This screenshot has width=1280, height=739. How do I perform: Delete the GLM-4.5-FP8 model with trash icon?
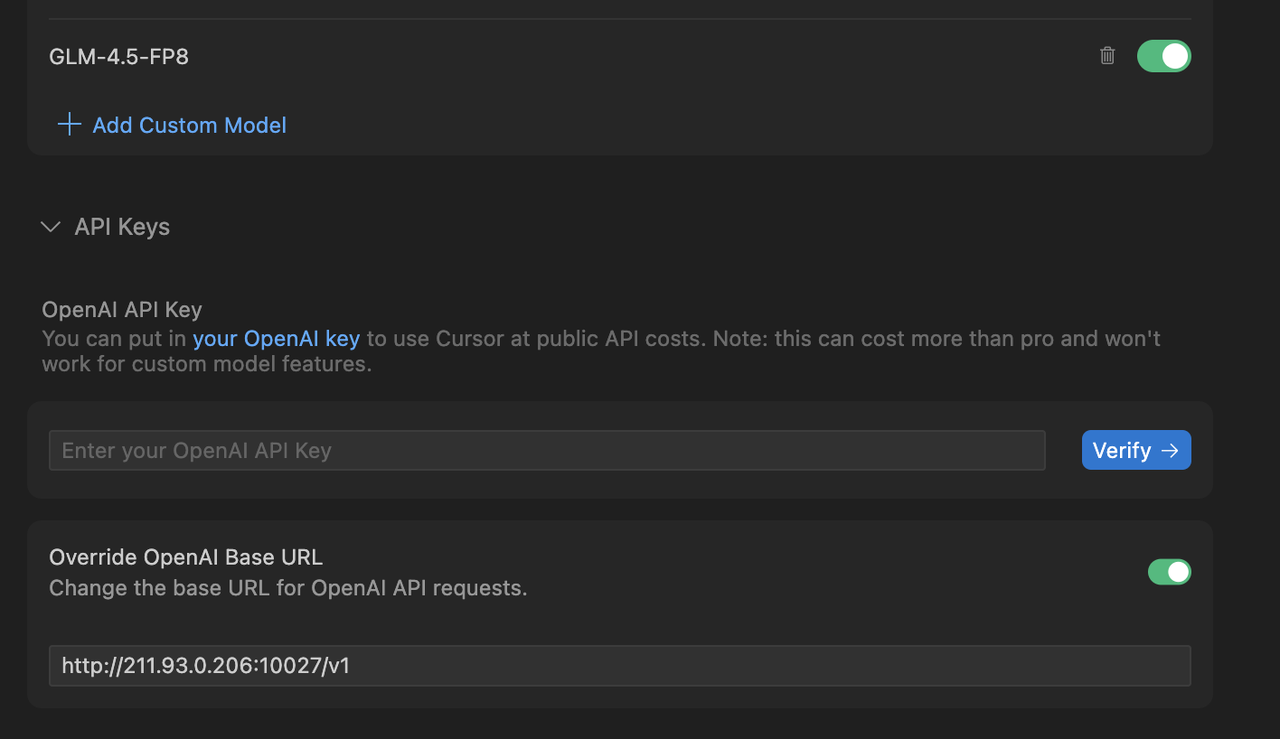point(1107,56)
